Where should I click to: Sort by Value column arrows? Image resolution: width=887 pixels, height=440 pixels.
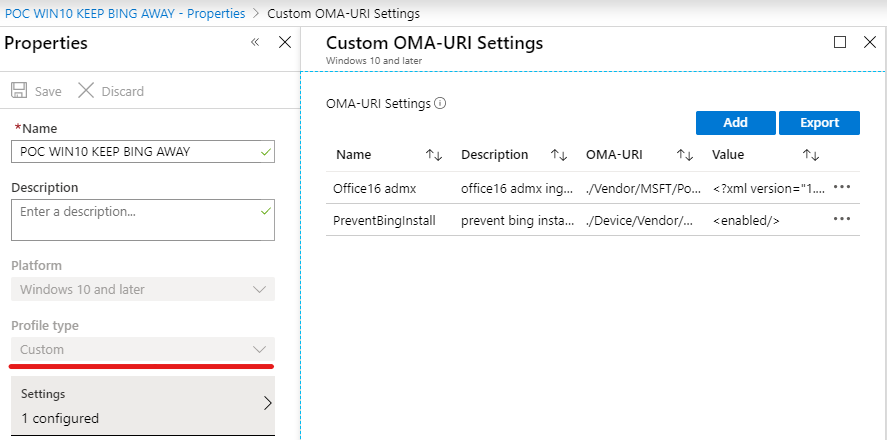click(811, 155)
